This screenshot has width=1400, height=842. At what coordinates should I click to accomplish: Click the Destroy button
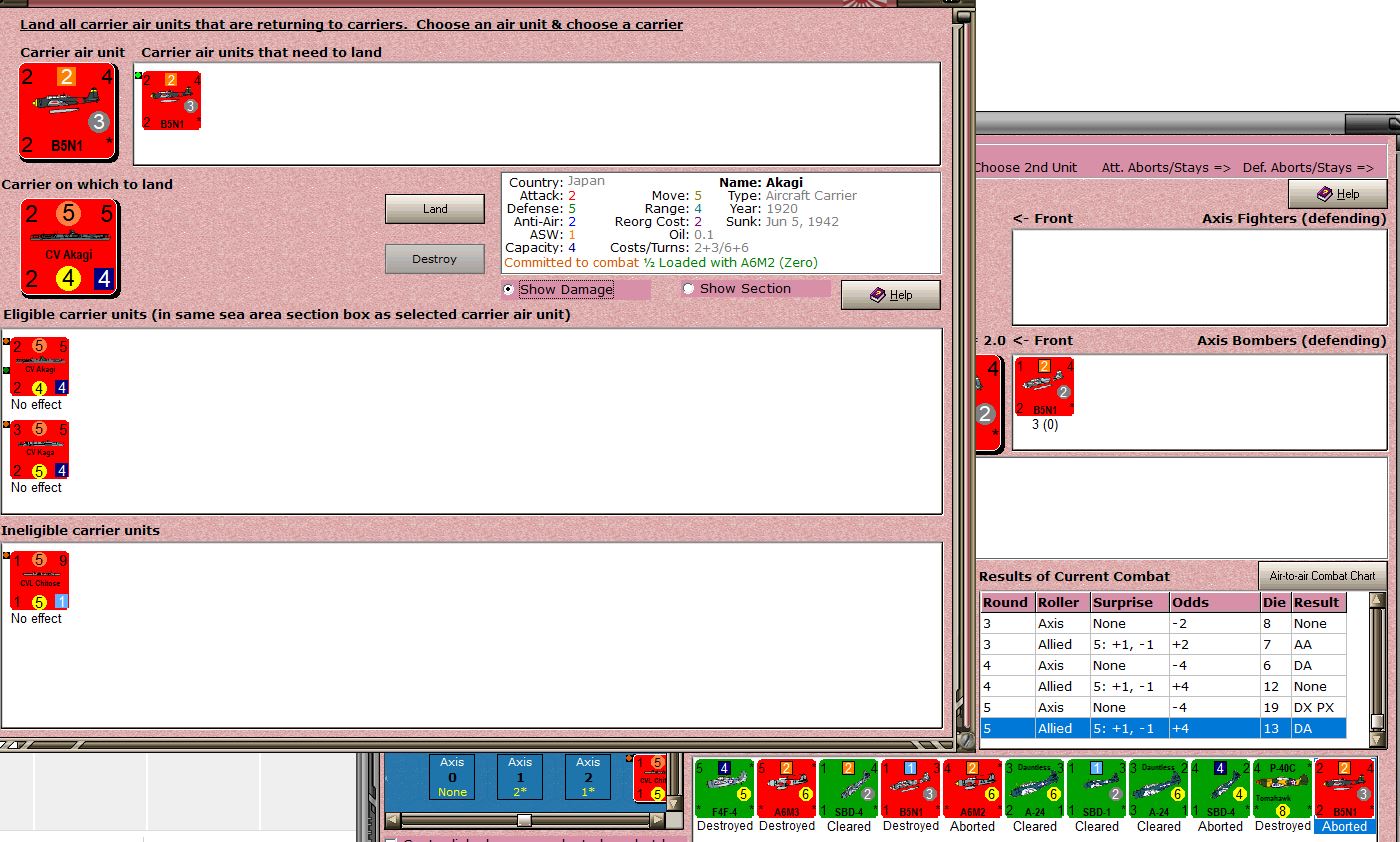(435, 259)
